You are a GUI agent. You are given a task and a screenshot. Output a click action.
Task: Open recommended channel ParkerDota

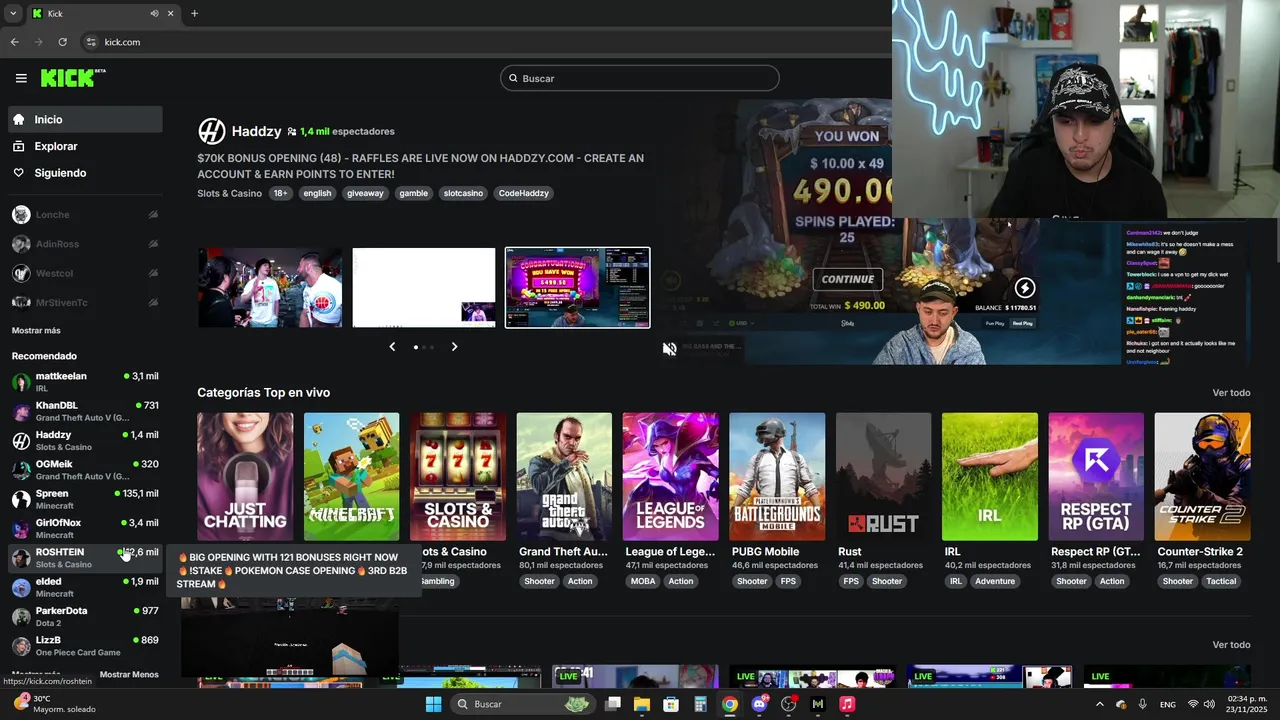click(85, 616)
